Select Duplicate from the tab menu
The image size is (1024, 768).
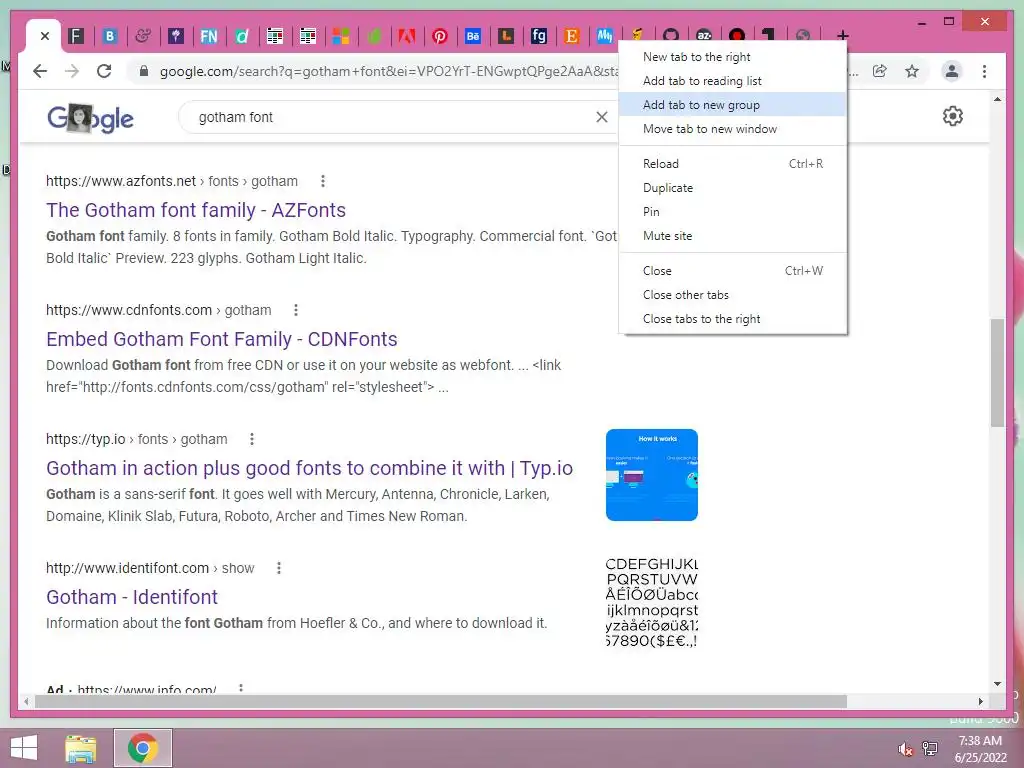[x=733, y=188]
